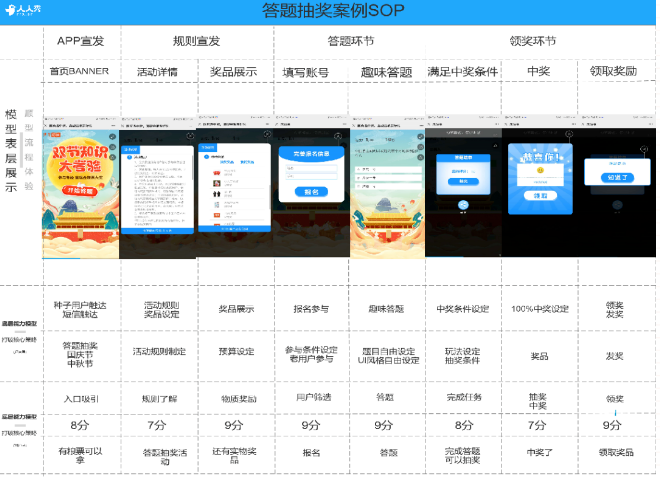
Task: Click the 用户筛选 cell
Action: pos(314,397)
